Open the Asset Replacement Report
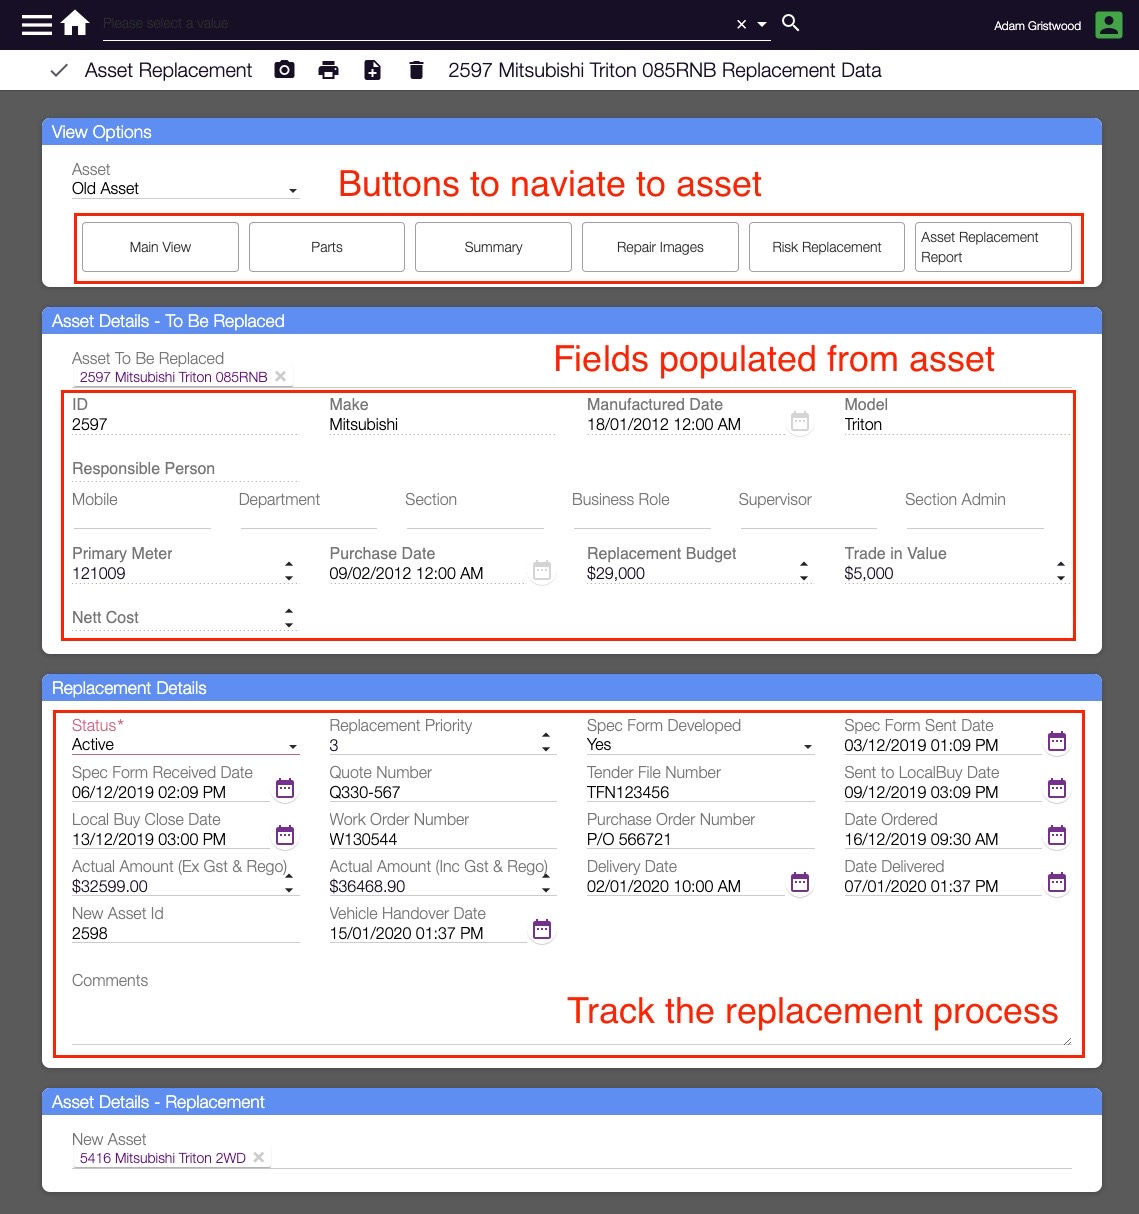 tap(993, 247)
